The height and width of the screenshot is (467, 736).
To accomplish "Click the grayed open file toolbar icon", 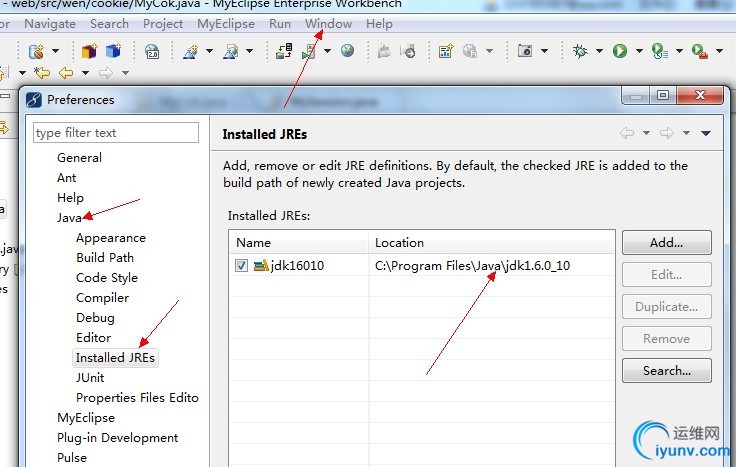I will 384,51.
